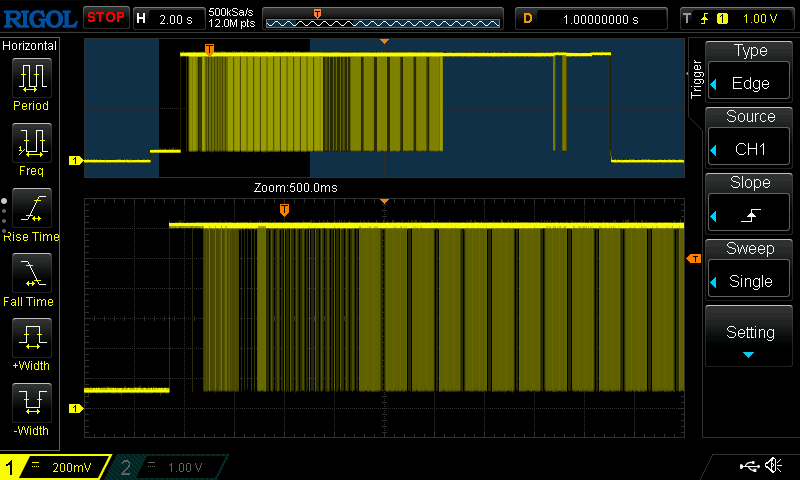
Task: Click the horizontal timebase 2.00 s field
Action: coord(169,19)
